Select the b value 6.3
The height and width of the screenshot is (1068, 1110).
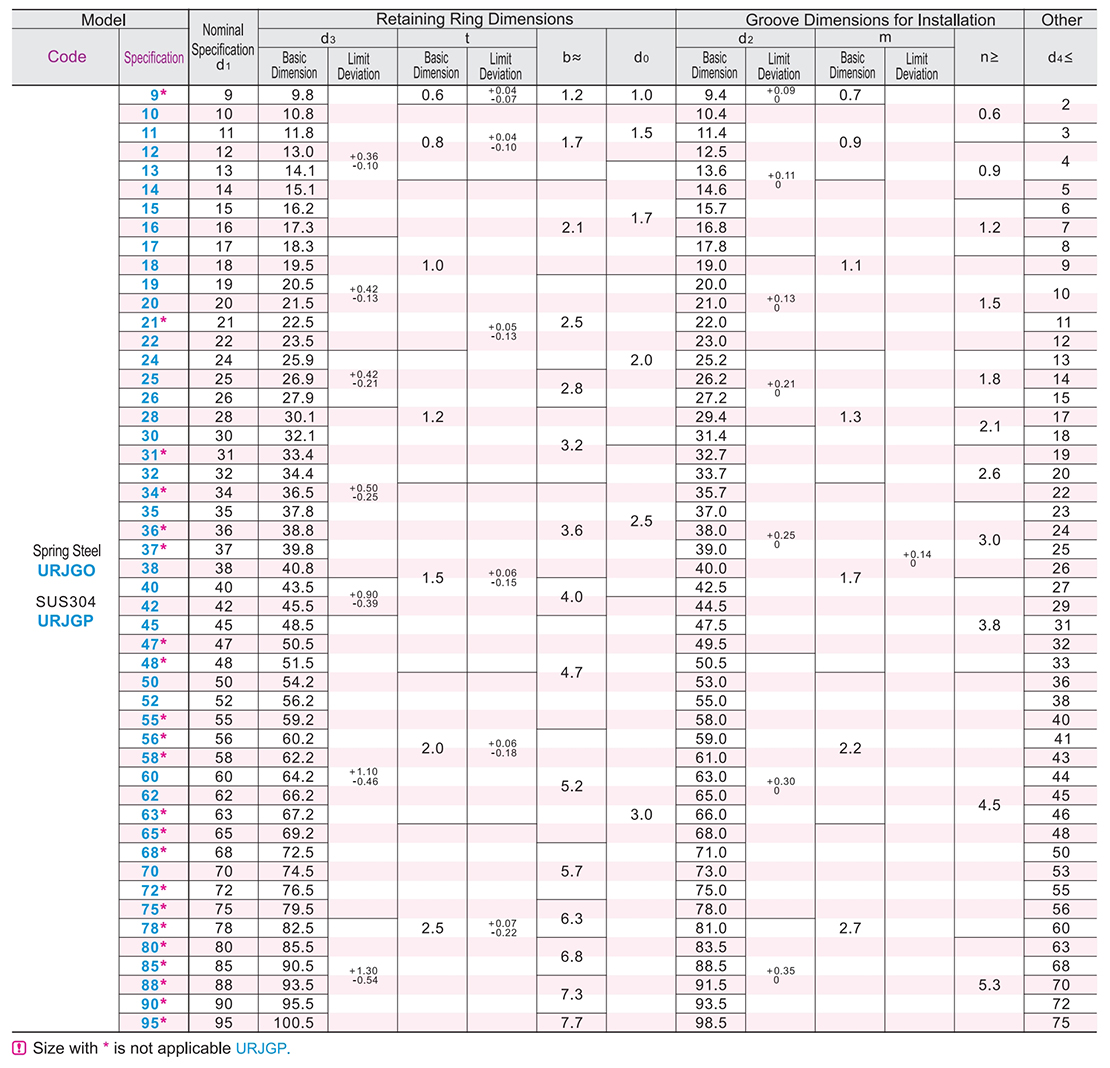coord(572,919)
